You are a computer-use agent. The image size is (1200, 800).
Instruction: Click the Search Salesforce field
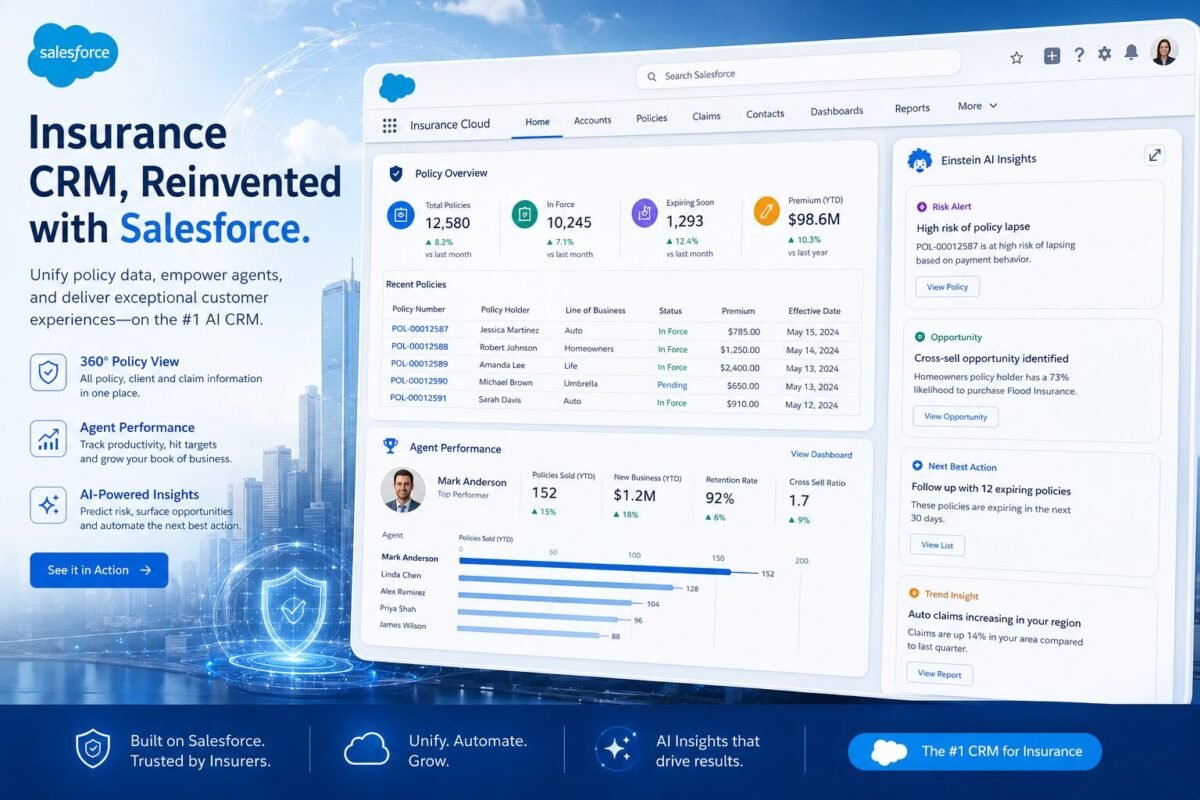(x=798, y=69)
